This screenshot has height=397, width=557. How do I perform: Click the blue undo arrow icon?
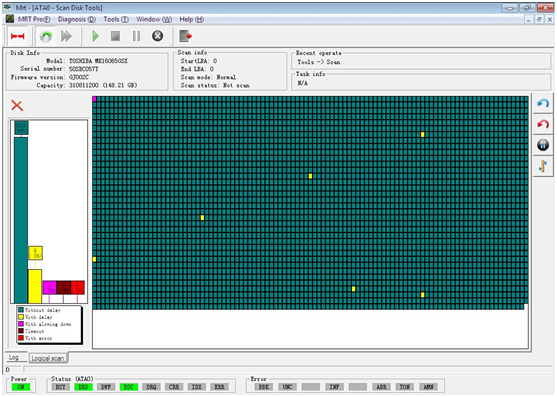(543, 104)
